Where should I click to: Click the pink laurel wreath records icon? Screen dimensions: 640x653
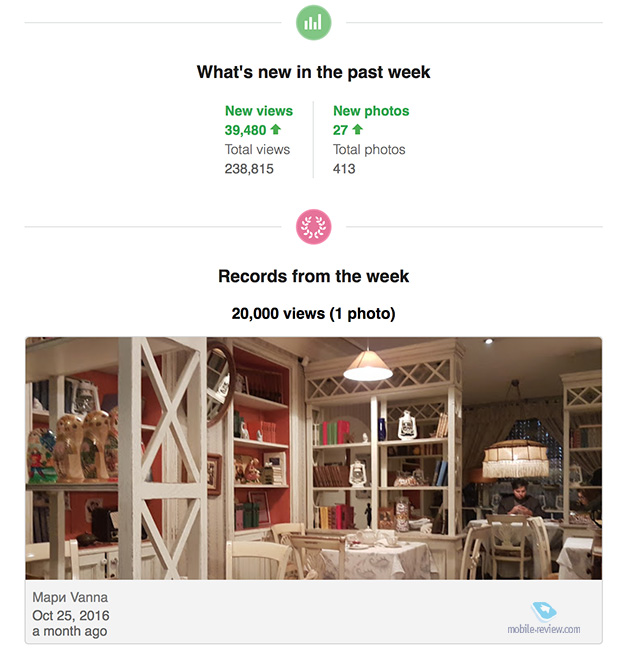tap(314, 227)
